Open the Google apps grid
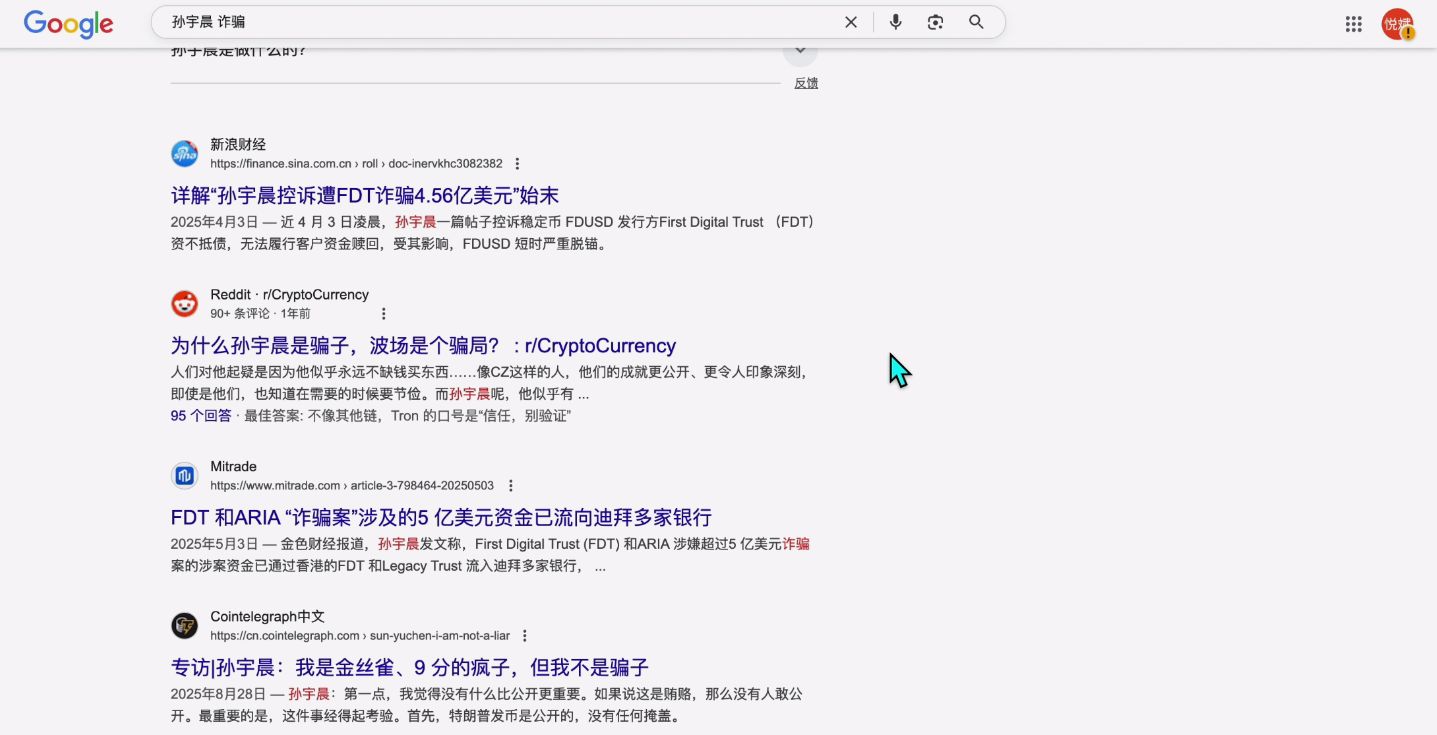 click(1353, 23)
